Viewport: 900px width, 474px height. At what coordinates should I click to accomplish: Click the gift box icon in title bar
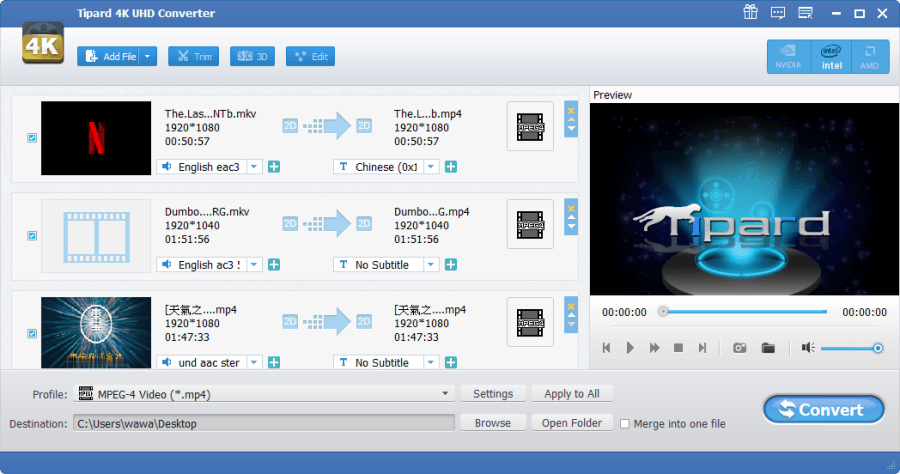click(750, 12)
